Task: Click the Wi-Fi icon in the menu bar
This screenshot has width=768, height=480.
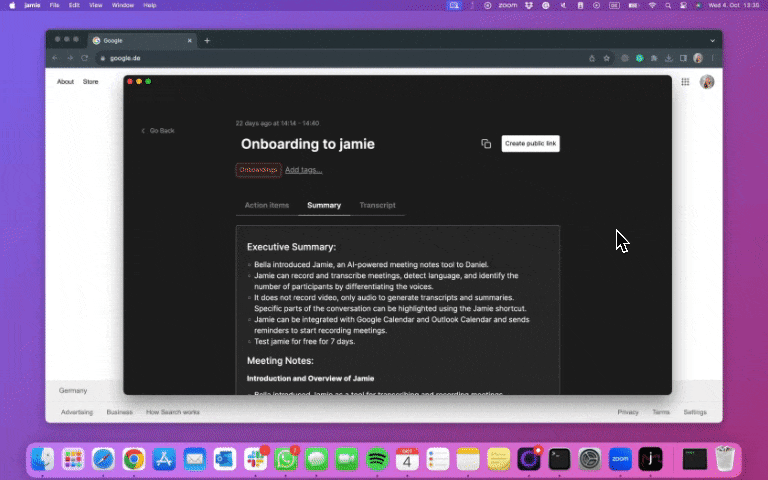Action: tap(652, 5)
